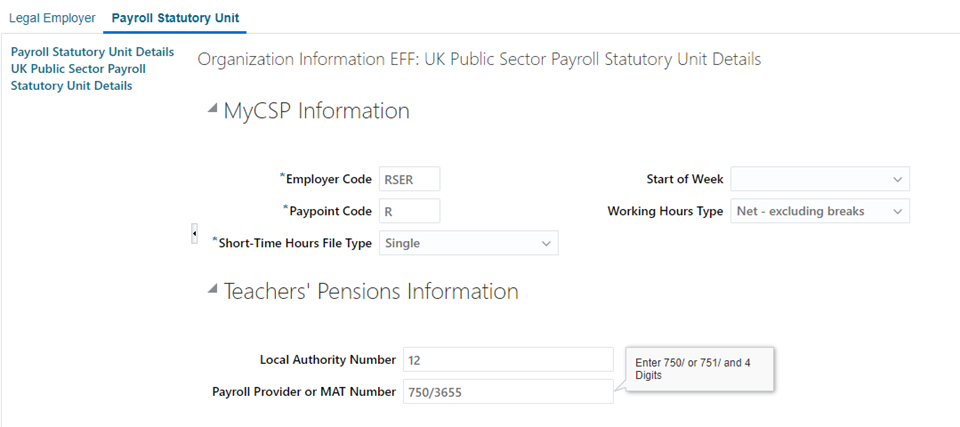
Task: Open the Start of Week dropdown
Action: (x=820, y=179)
